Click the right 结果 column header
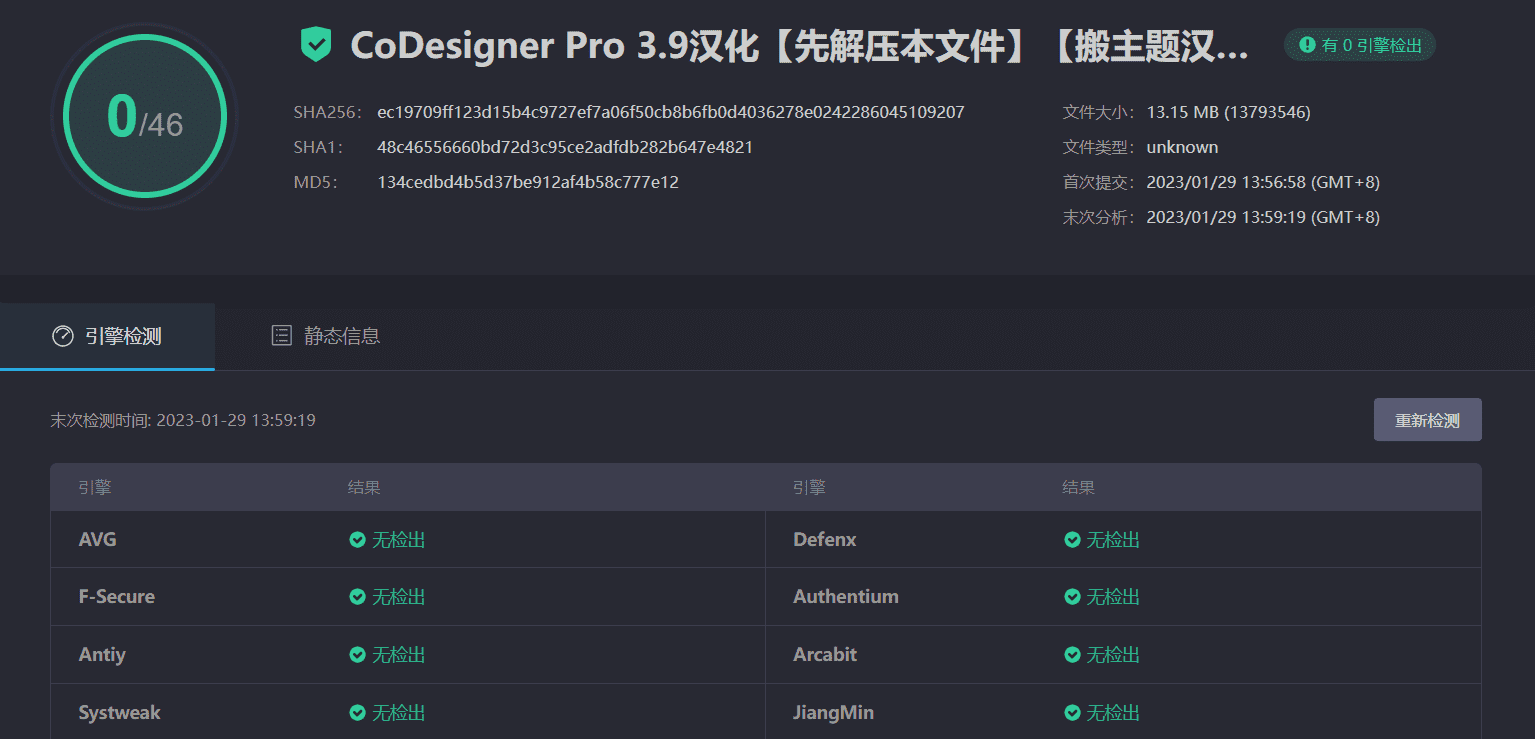 click(1078, 488)
